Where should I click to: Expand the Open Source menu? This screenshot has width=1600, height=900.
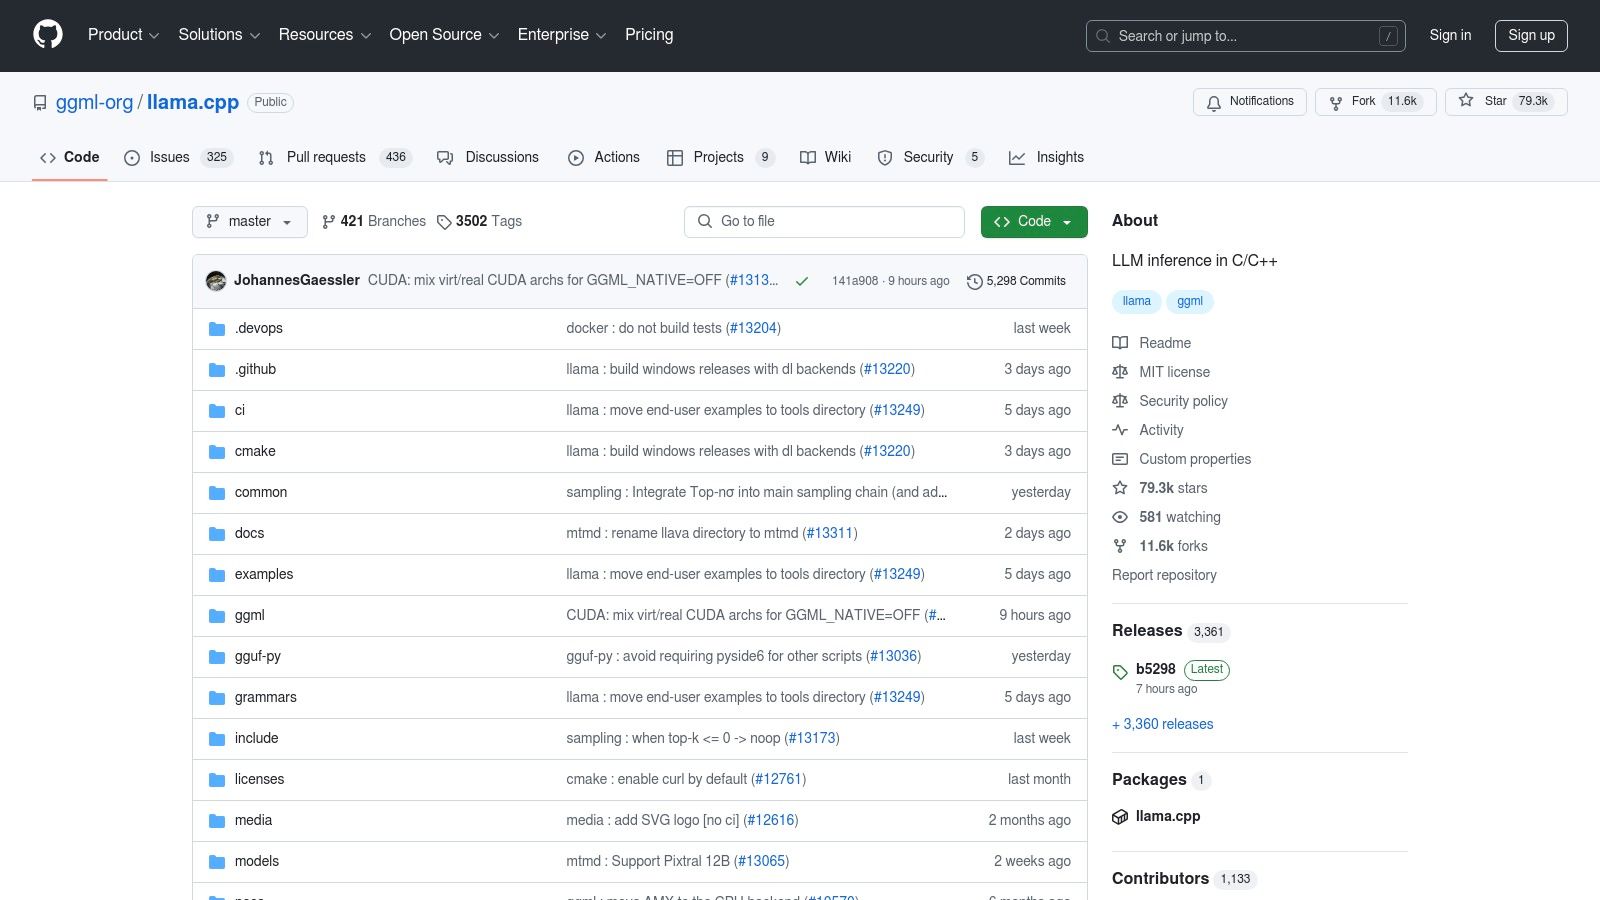pyautogui.click(x=444, y=35)
